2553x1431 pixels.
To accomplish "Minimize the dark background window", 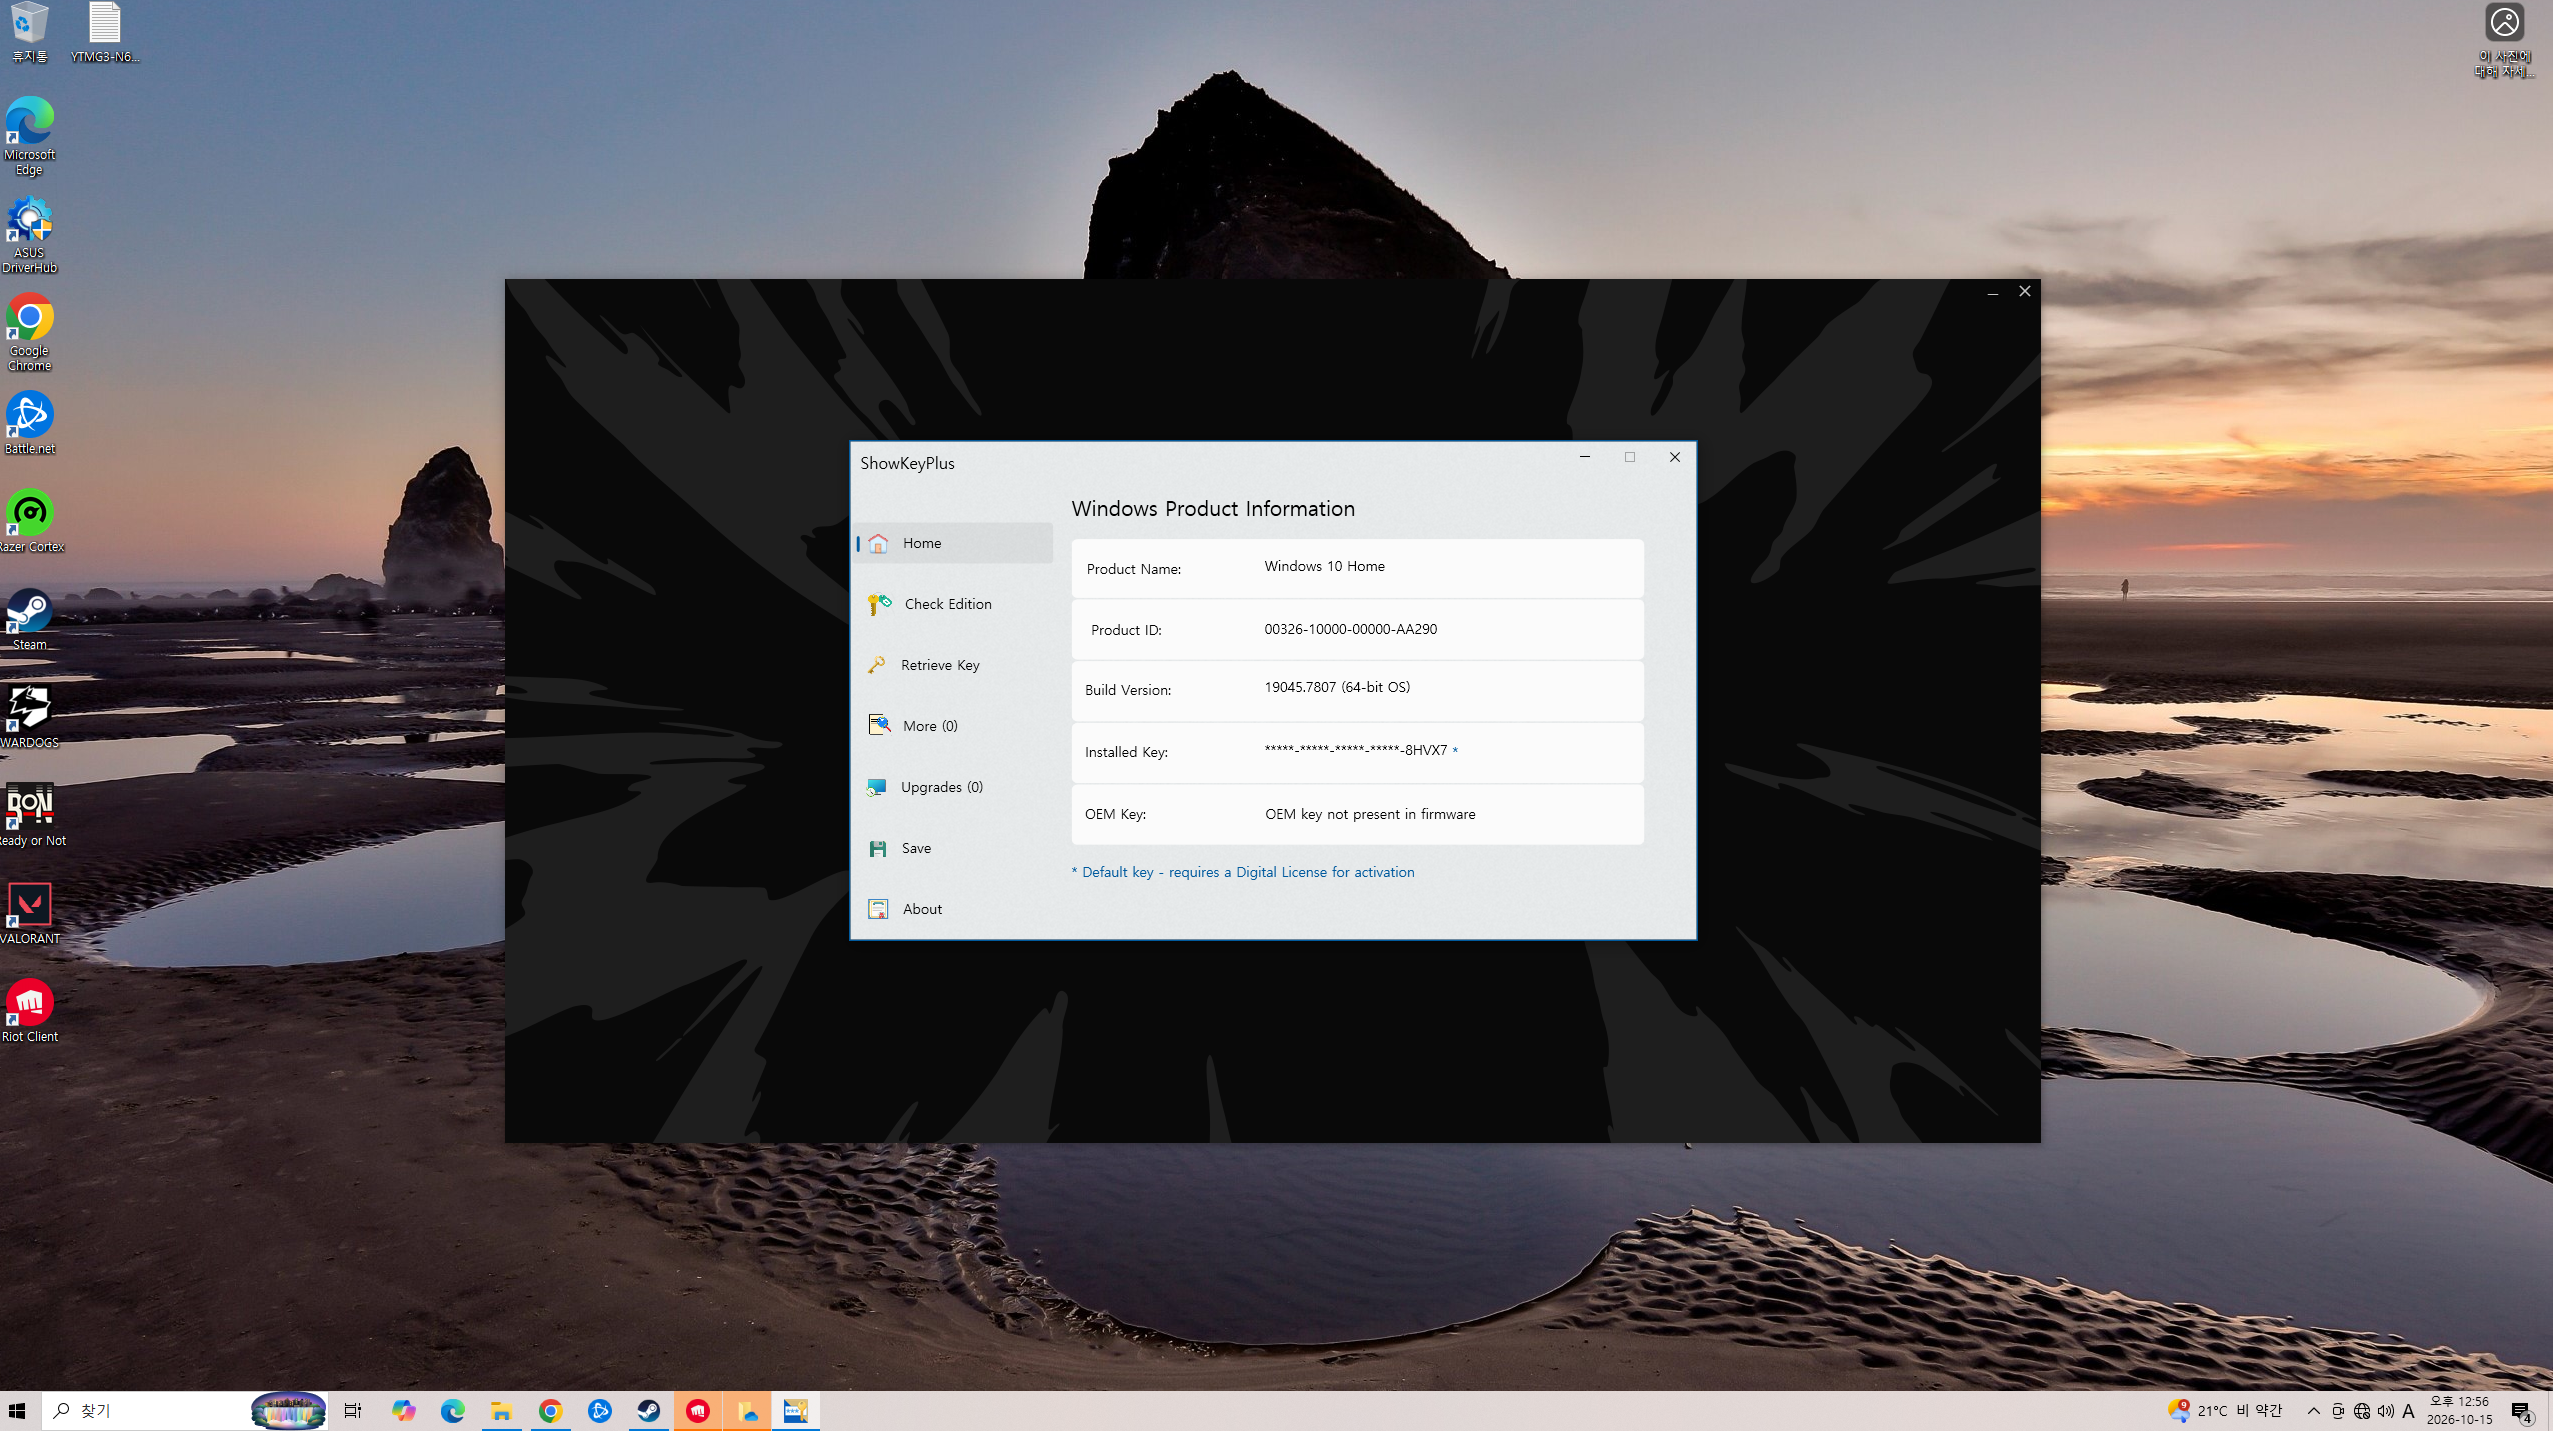I will [x=1992, y=291].
